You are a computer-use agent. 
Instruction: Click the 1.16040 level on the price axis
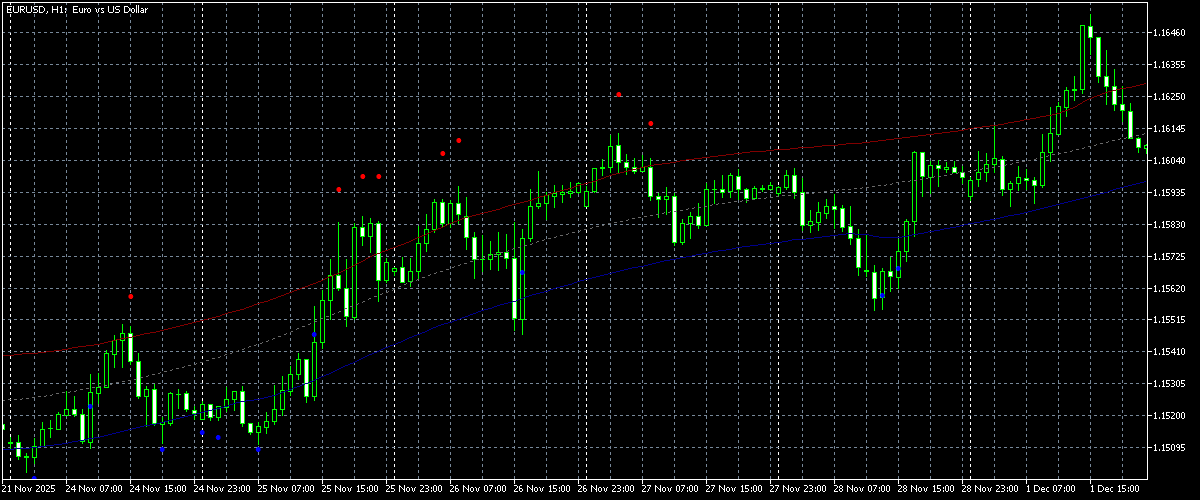pos(1169,160)
